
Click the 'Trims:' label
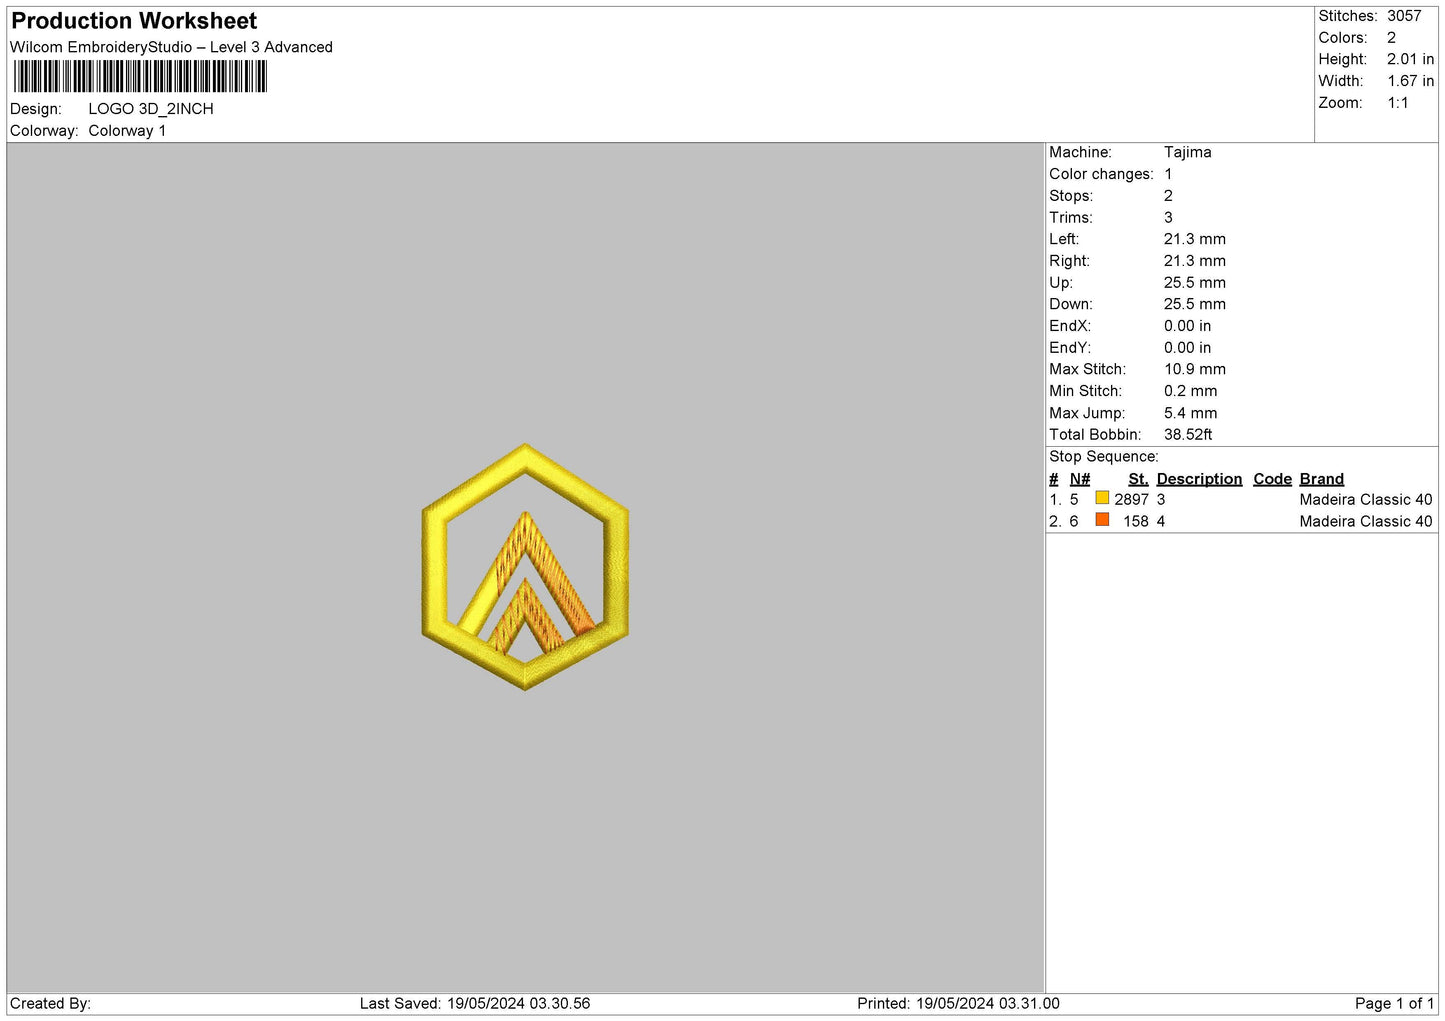1071,218
